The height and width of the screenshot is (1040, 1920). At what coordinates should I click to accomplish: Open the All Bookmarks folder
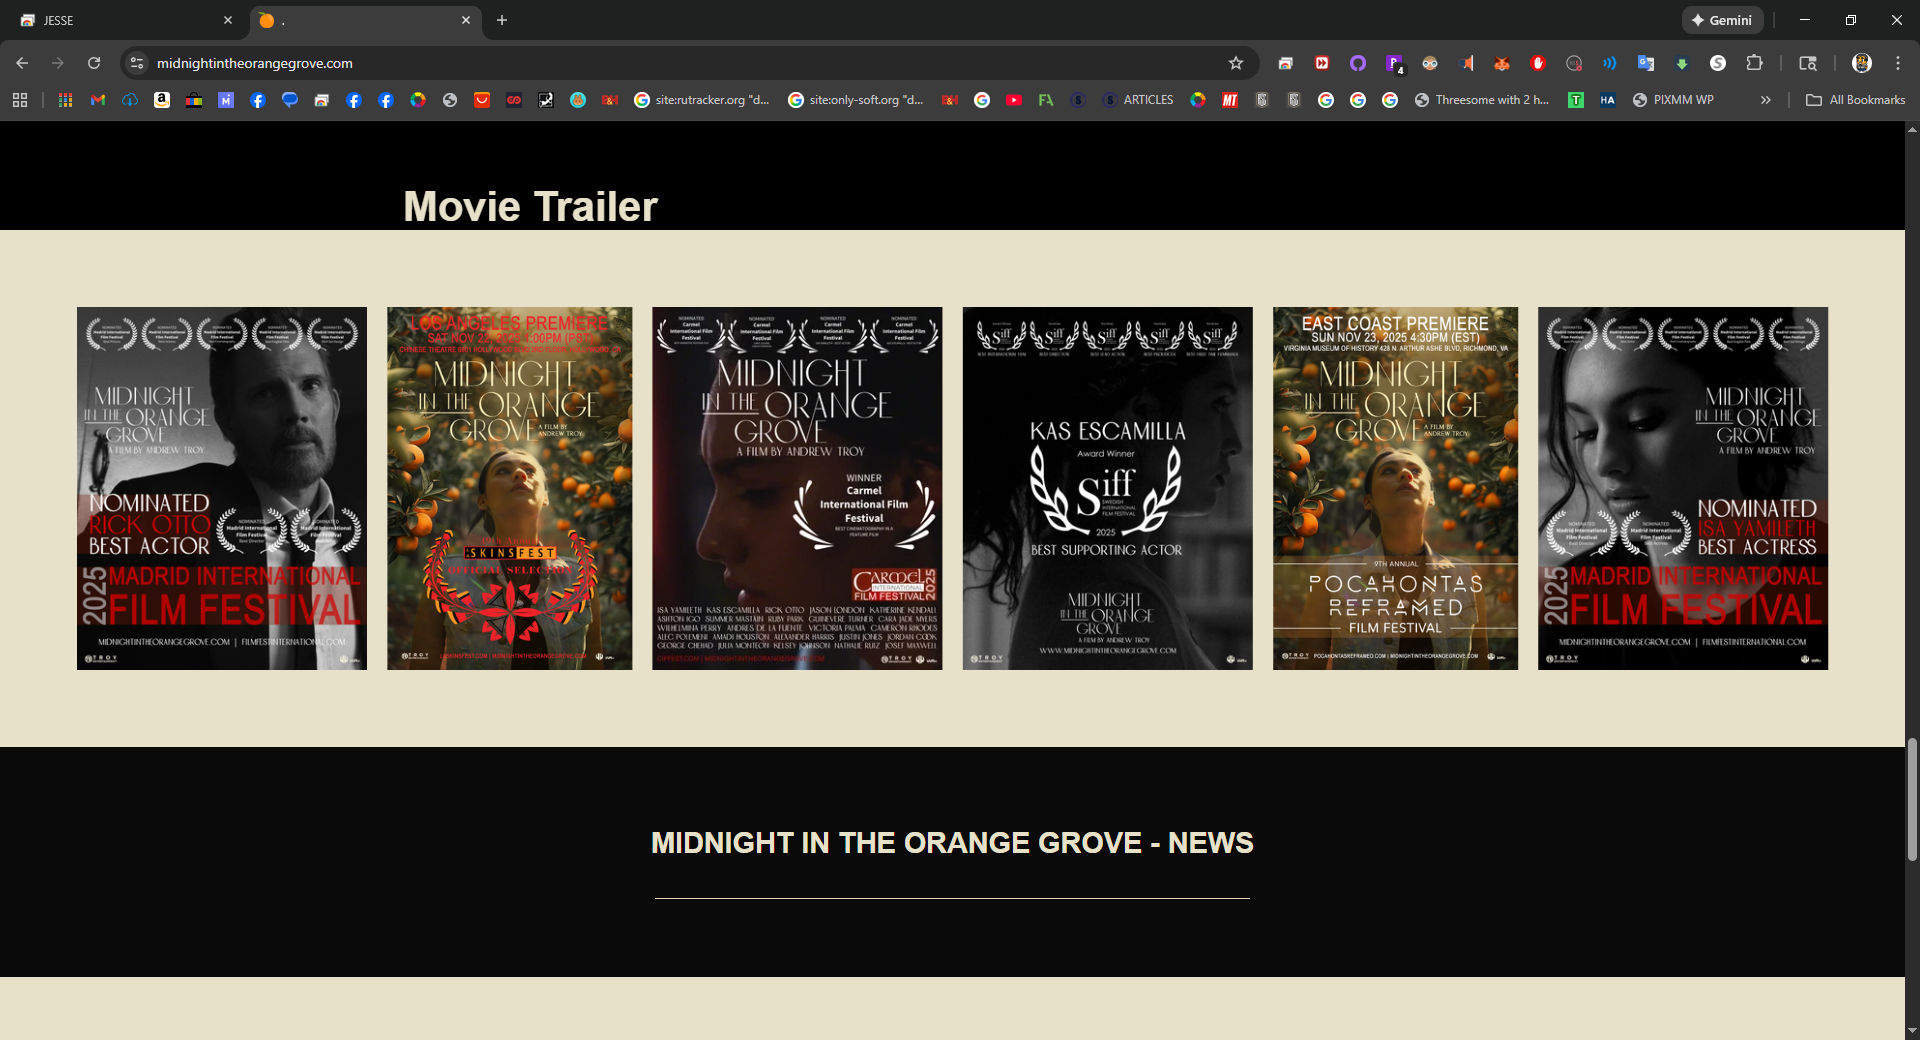[x=1855, y=100]
